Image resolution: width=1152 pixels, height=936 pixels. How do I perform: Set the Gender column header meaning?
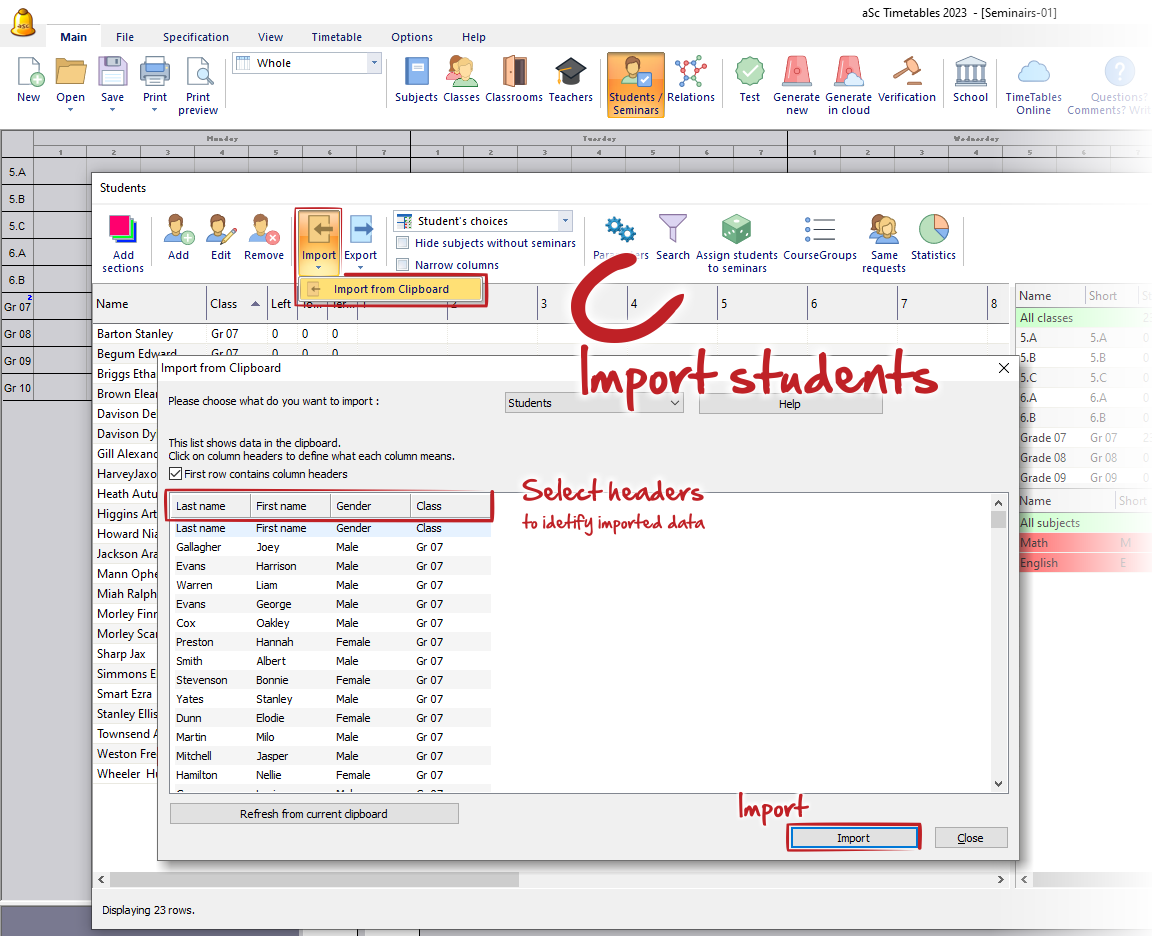370,506
